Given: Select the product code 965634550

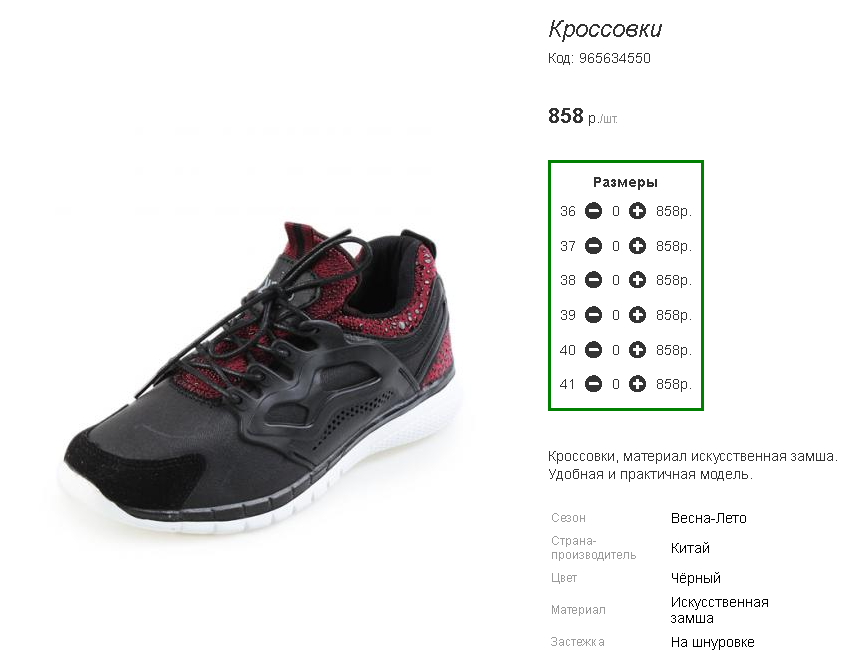Looking at the screenshot, I should click(614, 58).
